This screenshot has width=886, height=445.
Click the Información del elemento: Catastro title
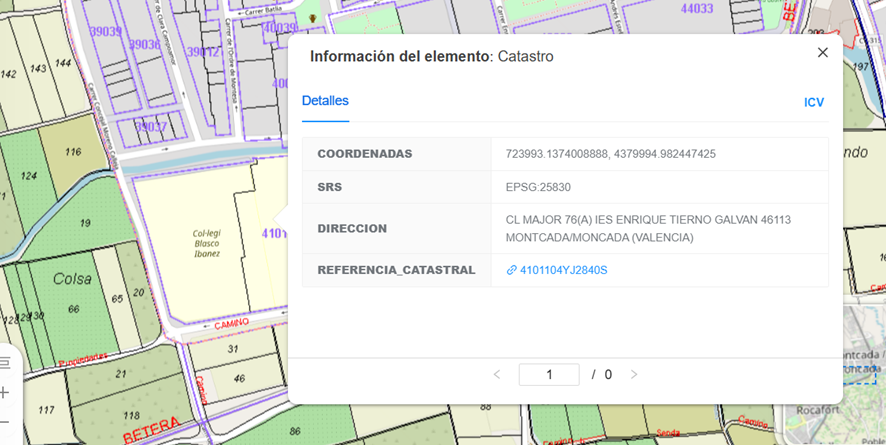(432, 56)
